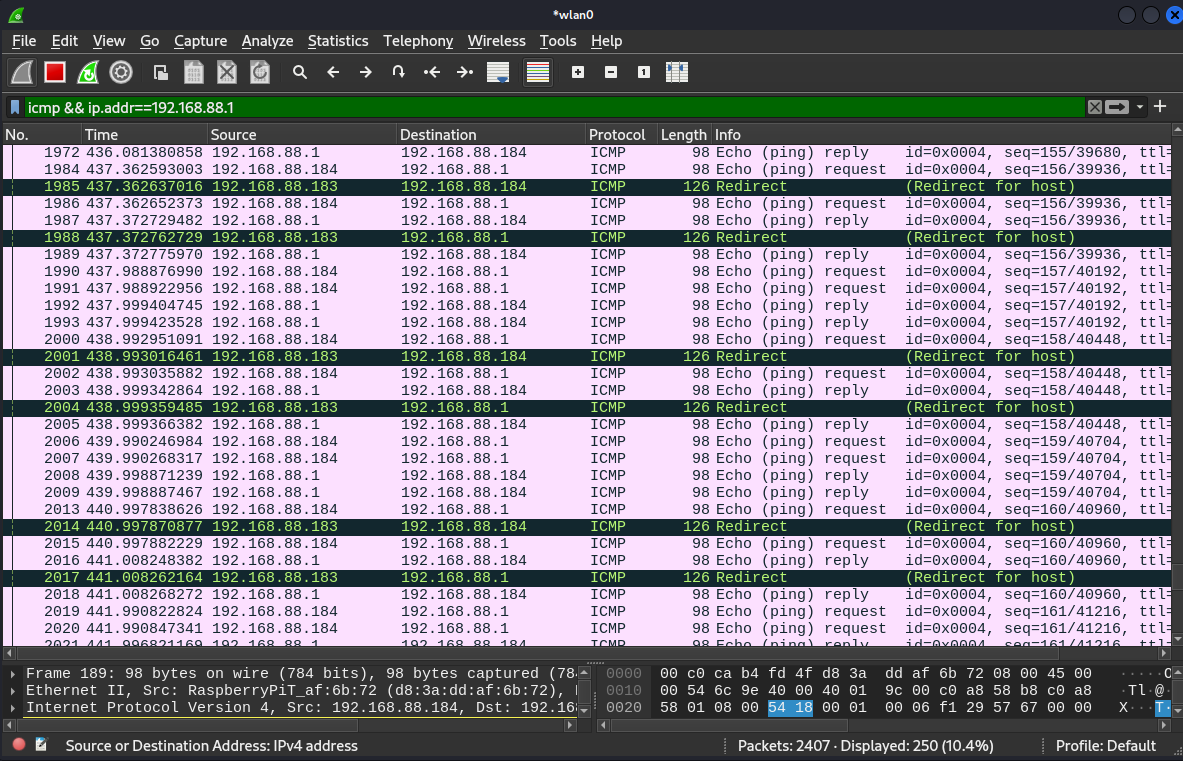The height and width of the screenshot is (761, 1183).
Task: Click the packet list horizontal scrollbar
Action: point(585,653)
